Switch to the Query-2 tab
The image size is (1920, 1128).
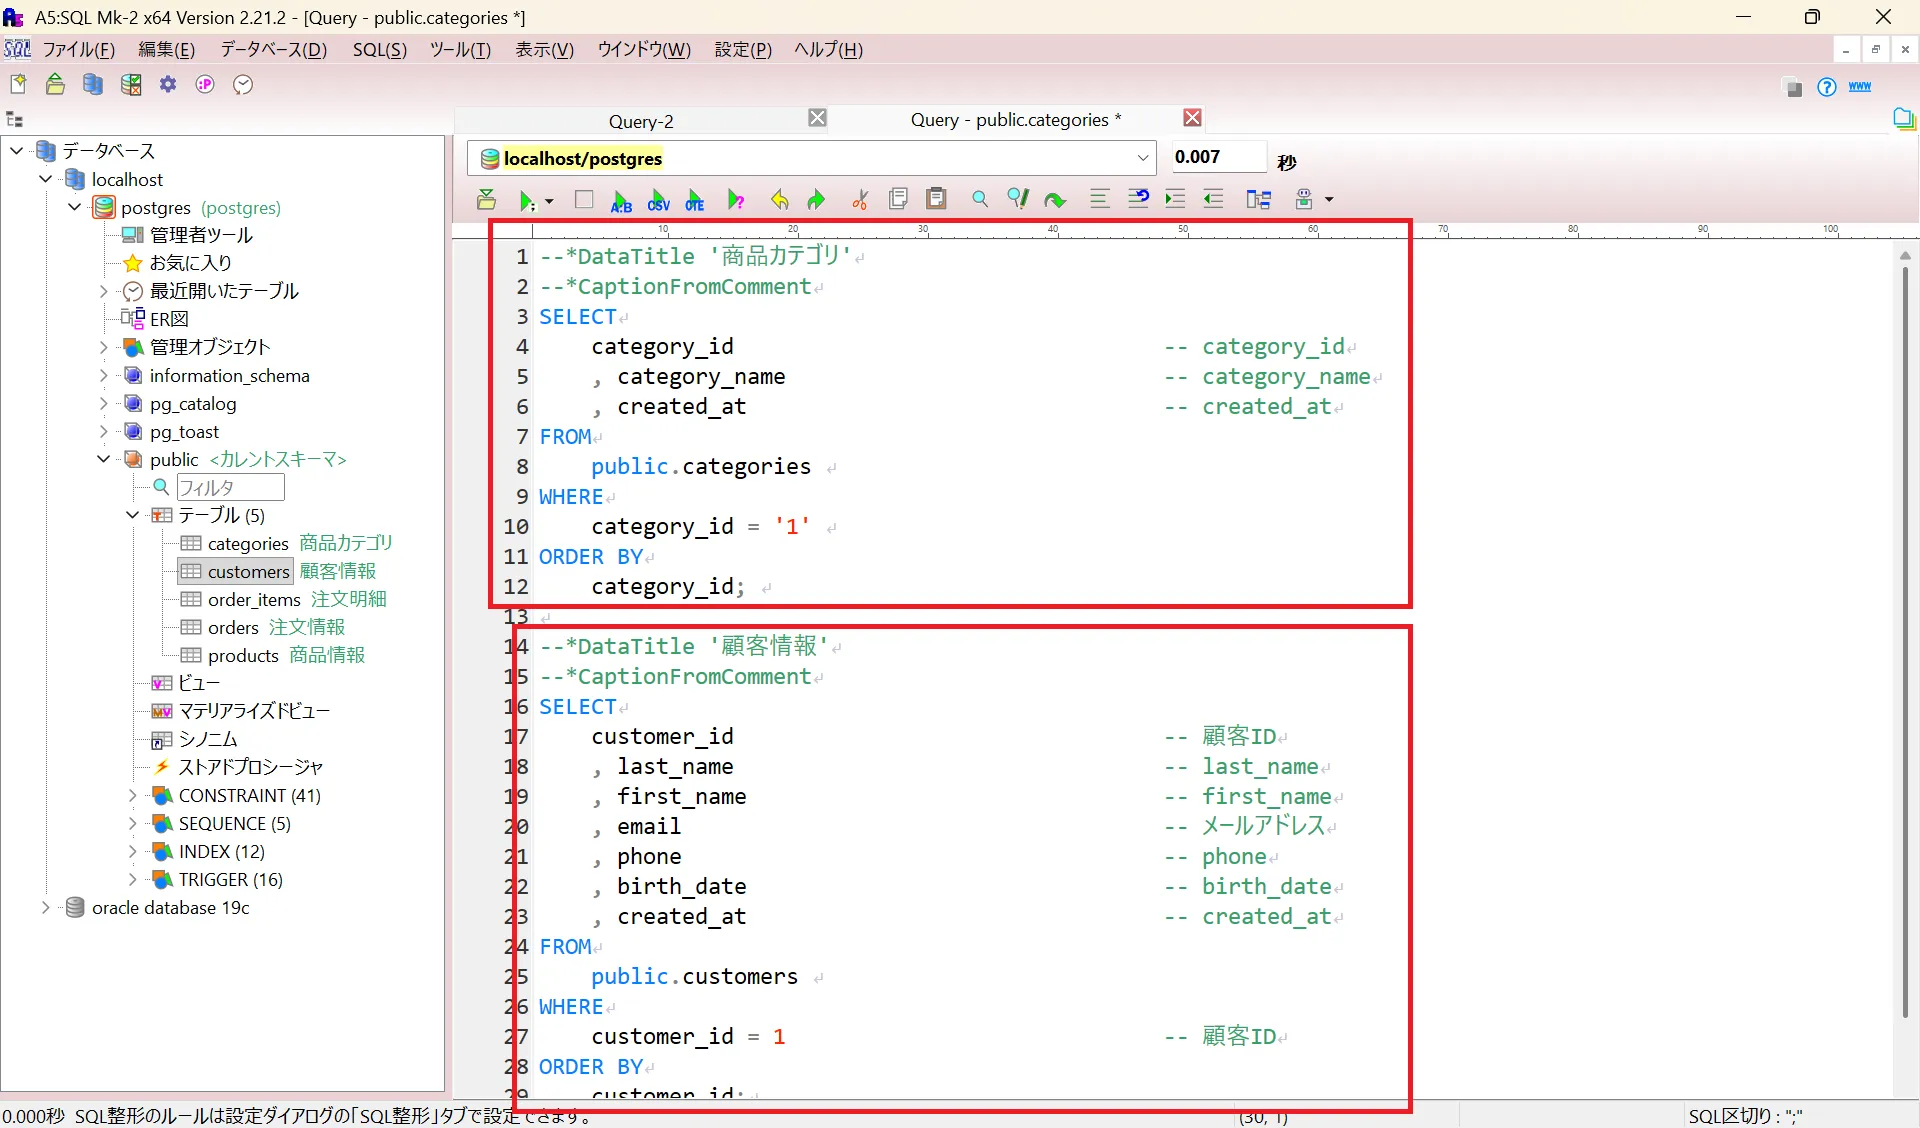[641, 121]
